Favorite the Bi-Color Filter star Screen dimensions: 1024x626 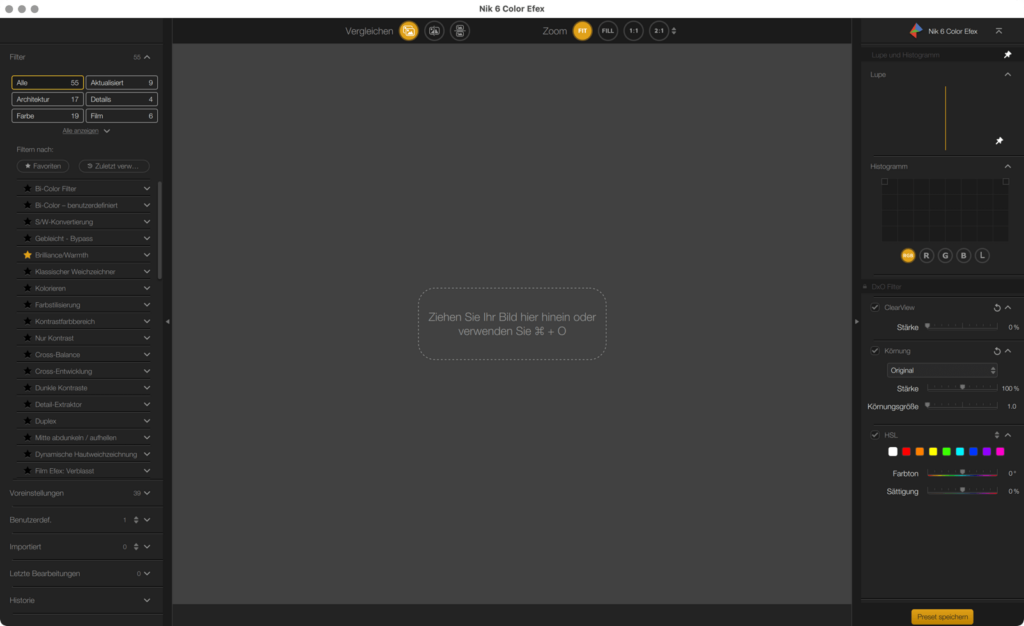(27, 188)
